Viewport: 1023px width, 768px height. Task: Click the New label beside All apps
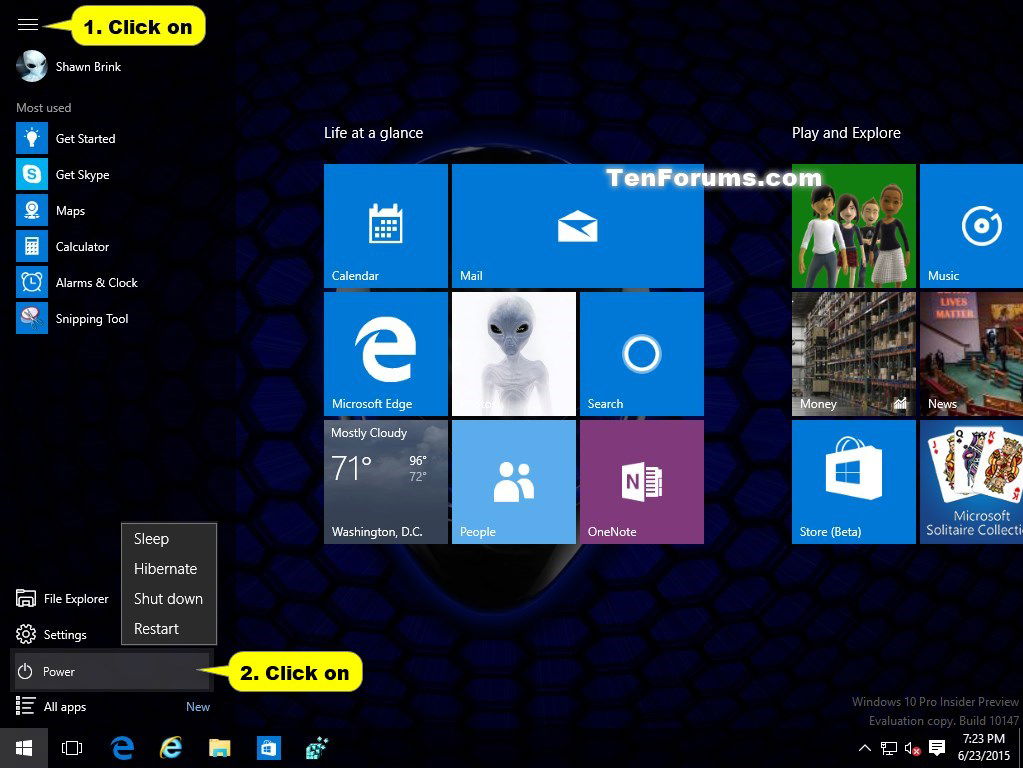pos(198,707)
